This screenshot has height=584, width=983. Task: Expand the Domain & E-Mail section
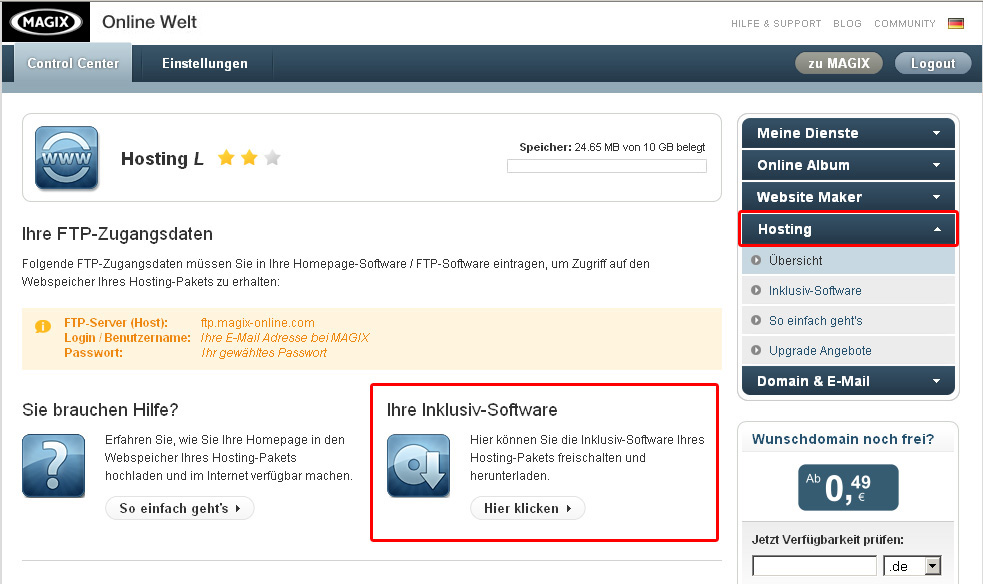tap(848, 381)
